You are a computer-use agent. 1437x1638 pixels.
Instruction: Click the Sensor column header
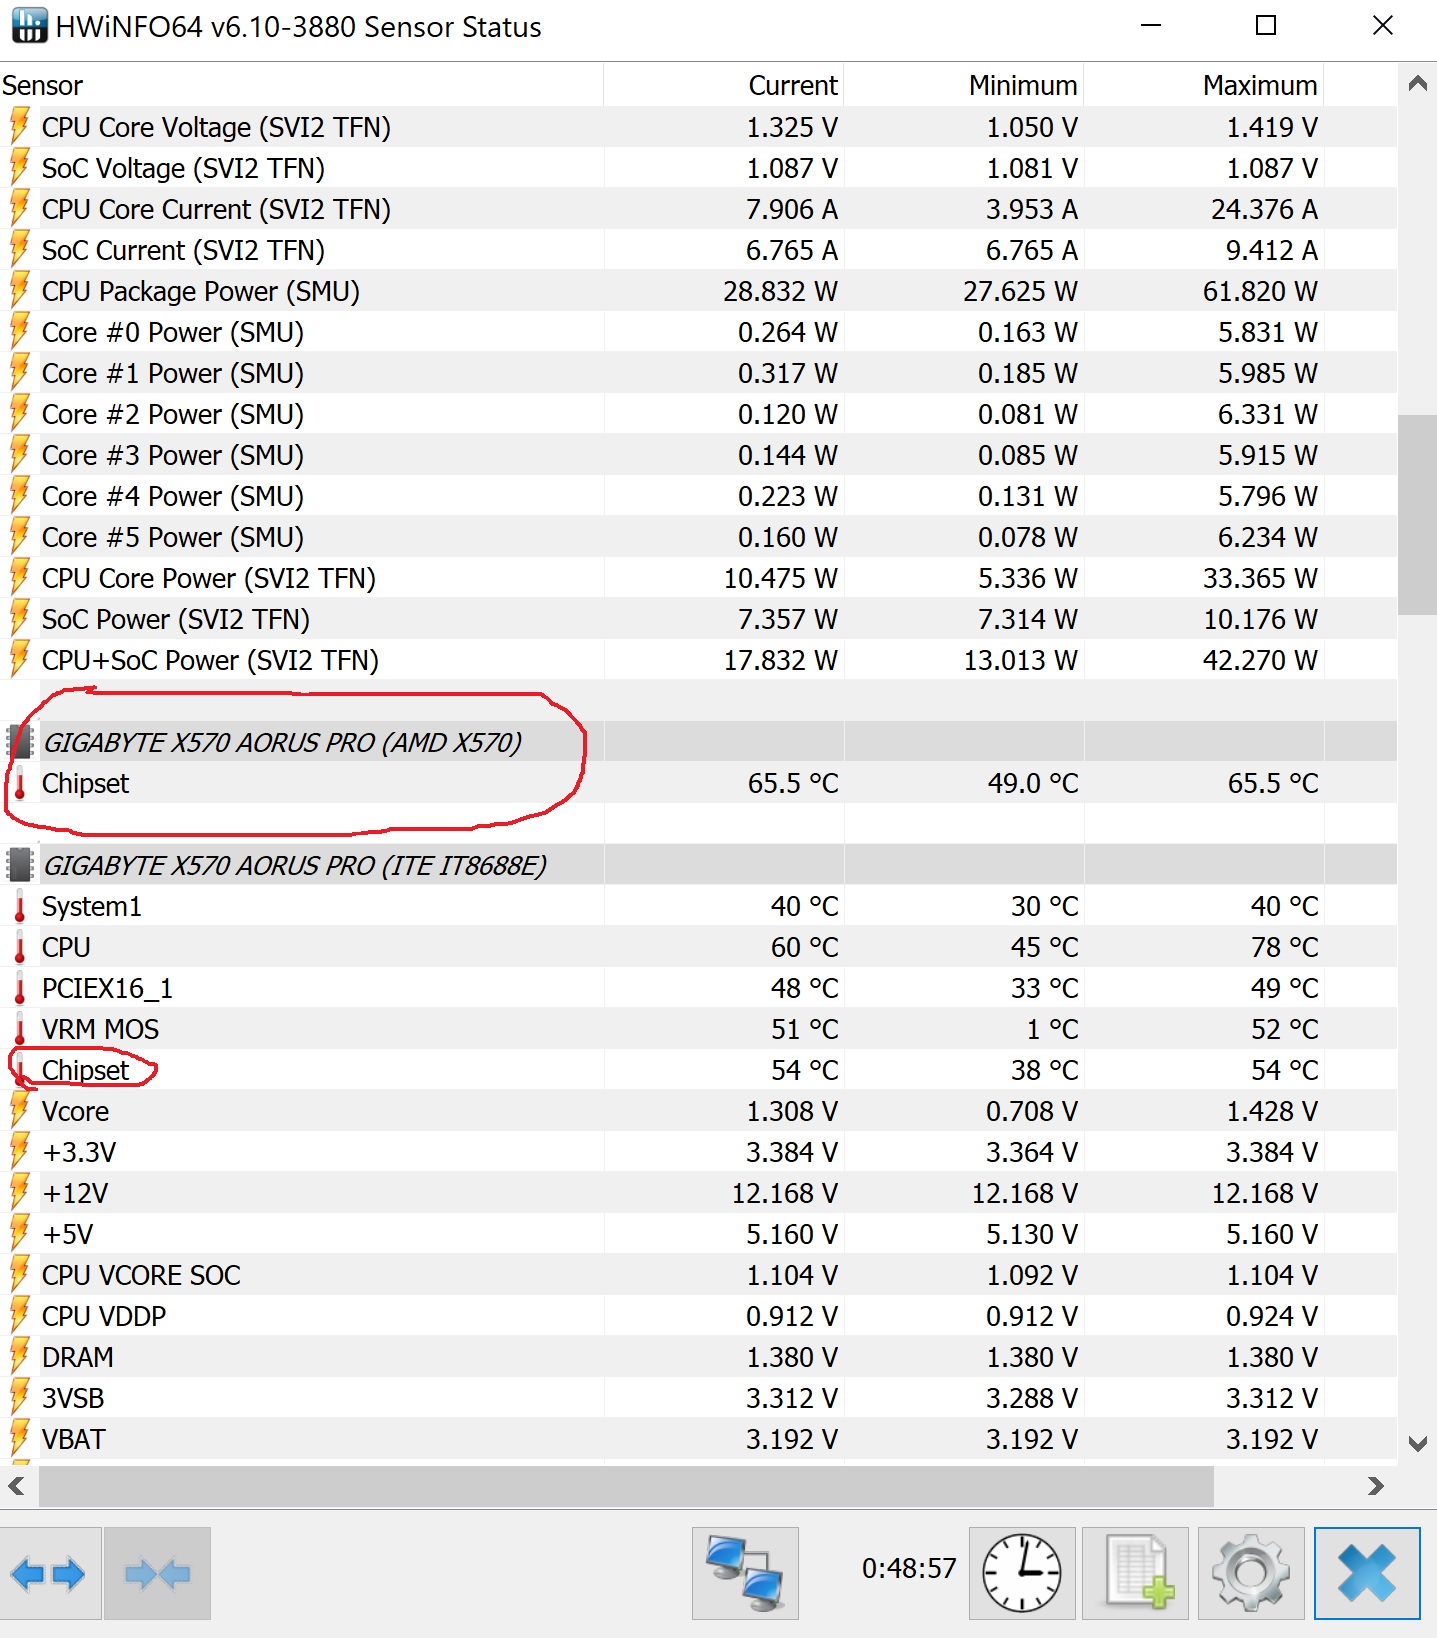301,85
